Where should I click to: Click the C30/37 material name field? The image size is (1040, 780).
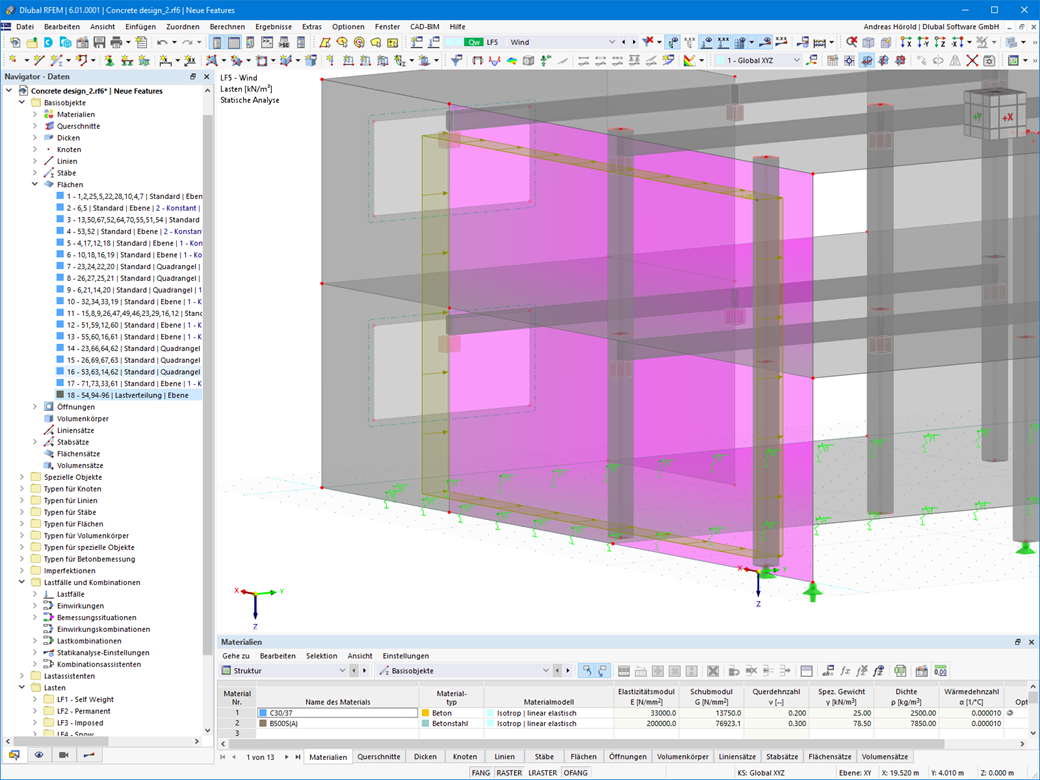click(x=337, y=713)
